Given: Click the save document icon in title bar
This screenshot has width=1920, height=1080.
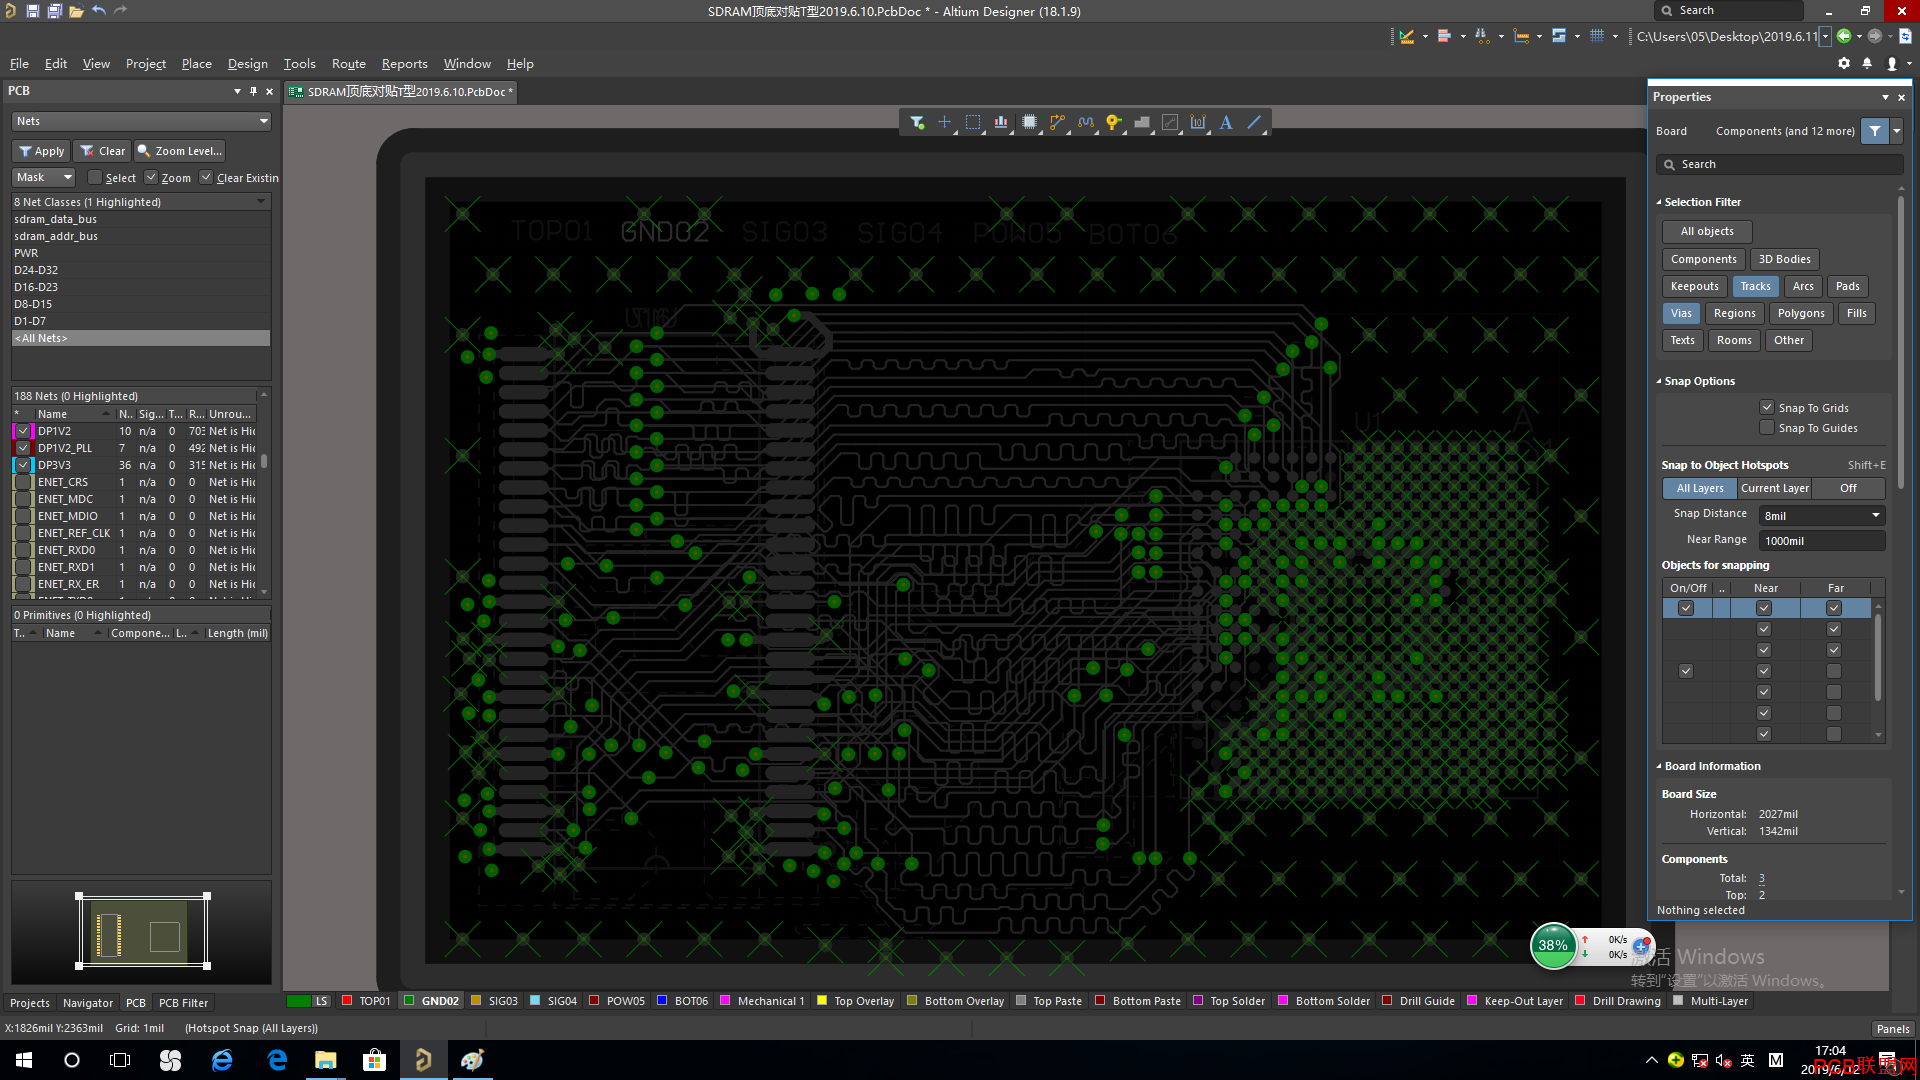Looking at the screenshot, I should [33, 11].
